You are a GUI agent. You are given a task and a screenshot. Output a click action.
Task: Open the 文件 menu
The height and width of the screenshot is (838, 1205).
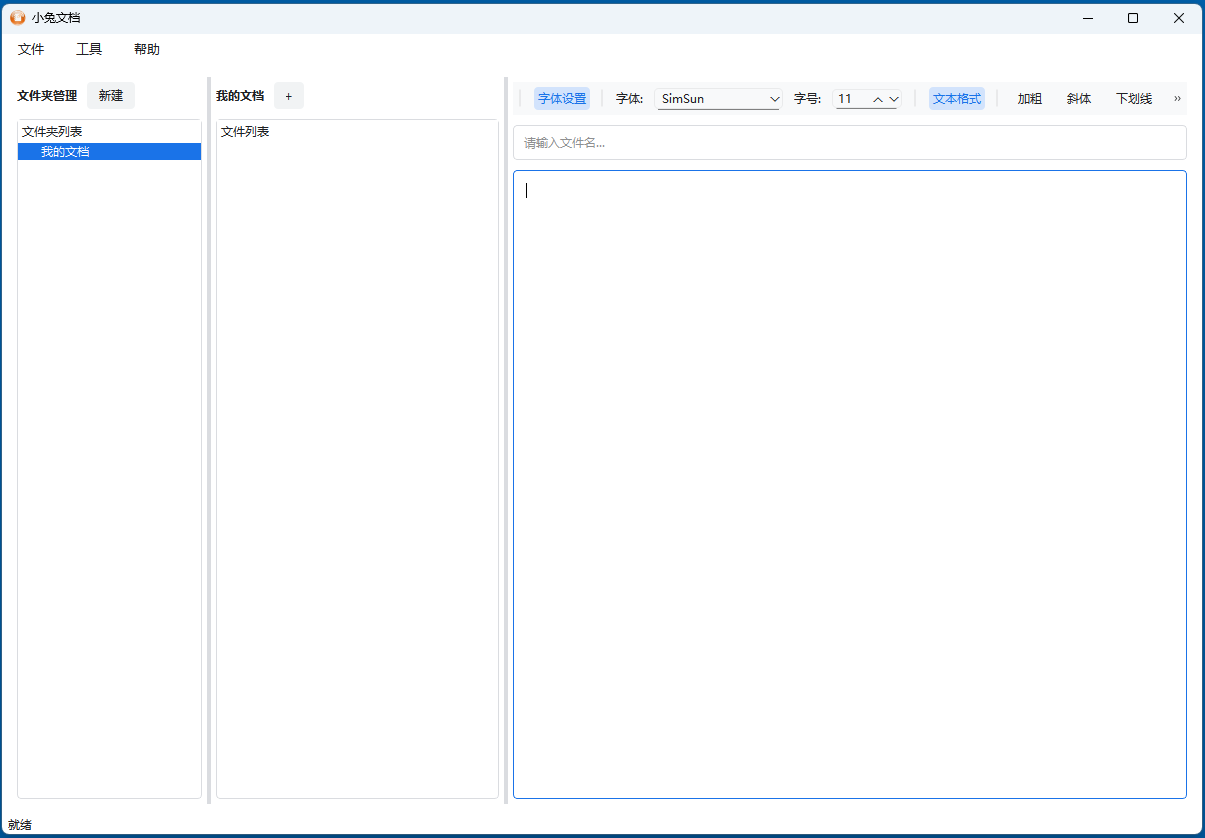pyautogui.click(x=31, y=48)
